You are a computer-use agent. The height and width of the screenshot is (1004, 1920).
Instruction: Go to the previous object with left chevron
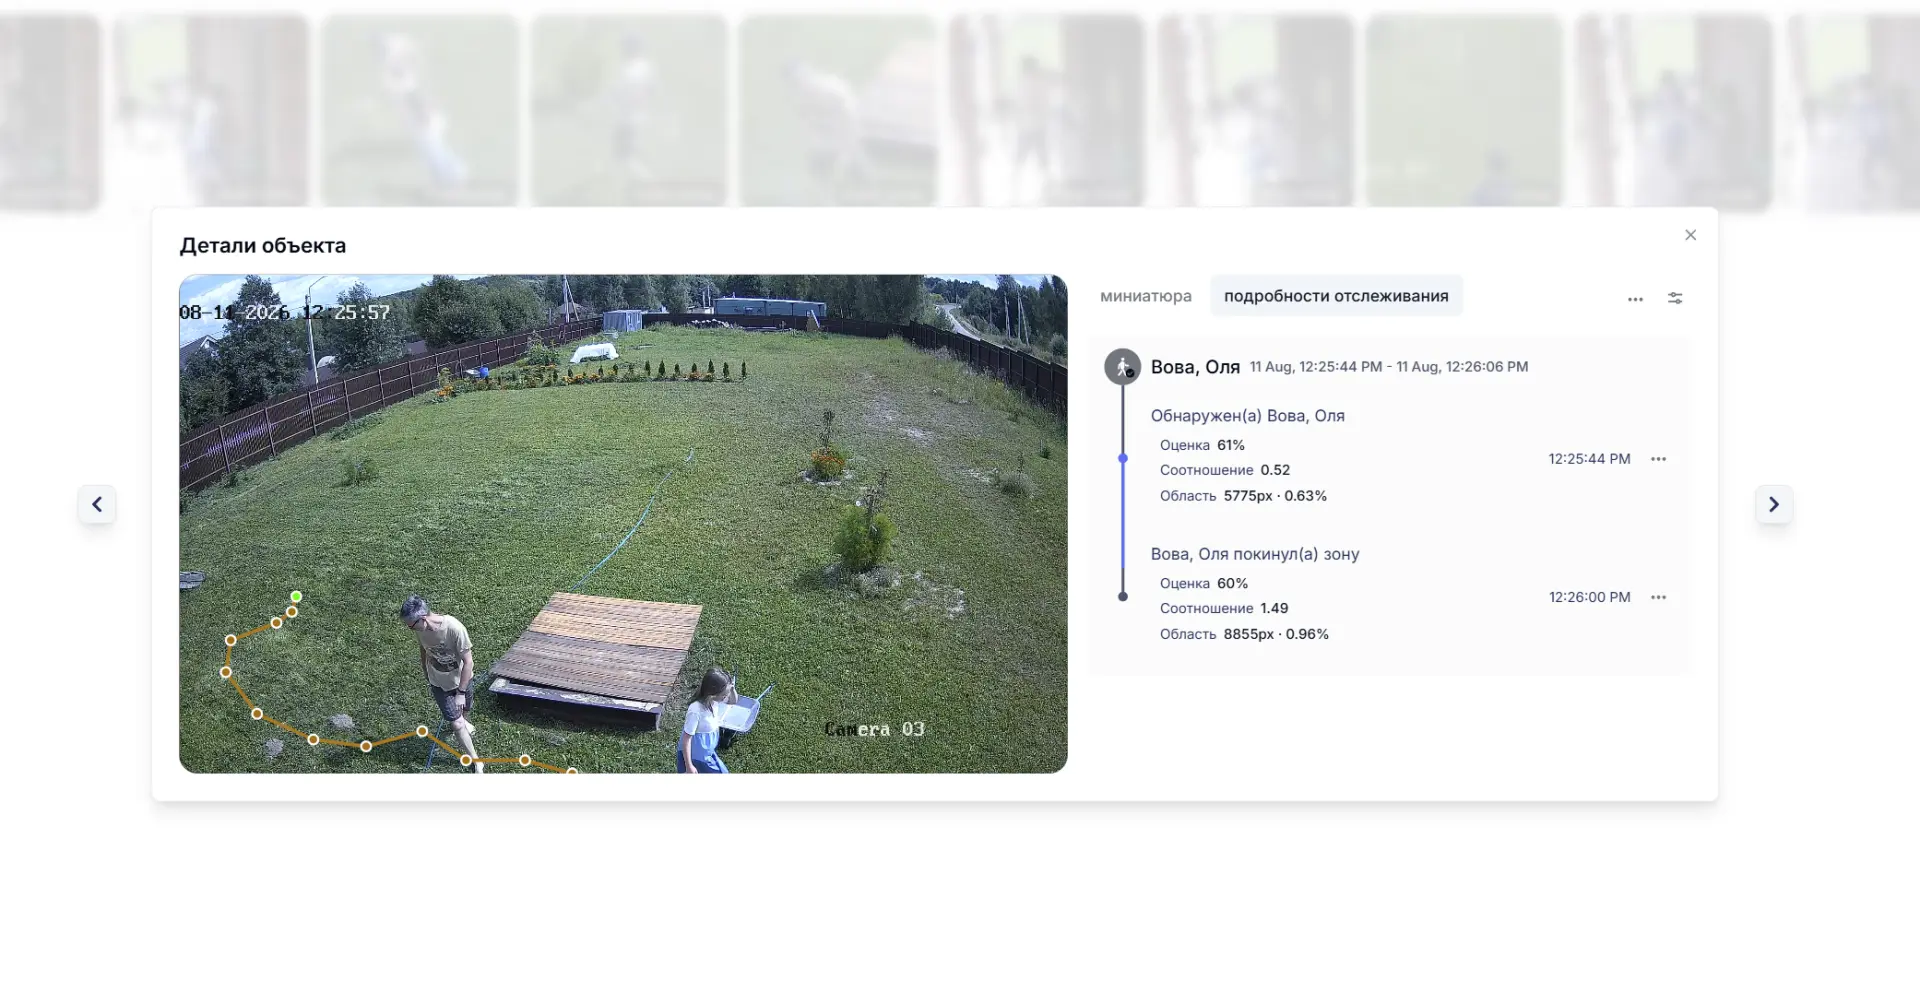tap(97, 504)
